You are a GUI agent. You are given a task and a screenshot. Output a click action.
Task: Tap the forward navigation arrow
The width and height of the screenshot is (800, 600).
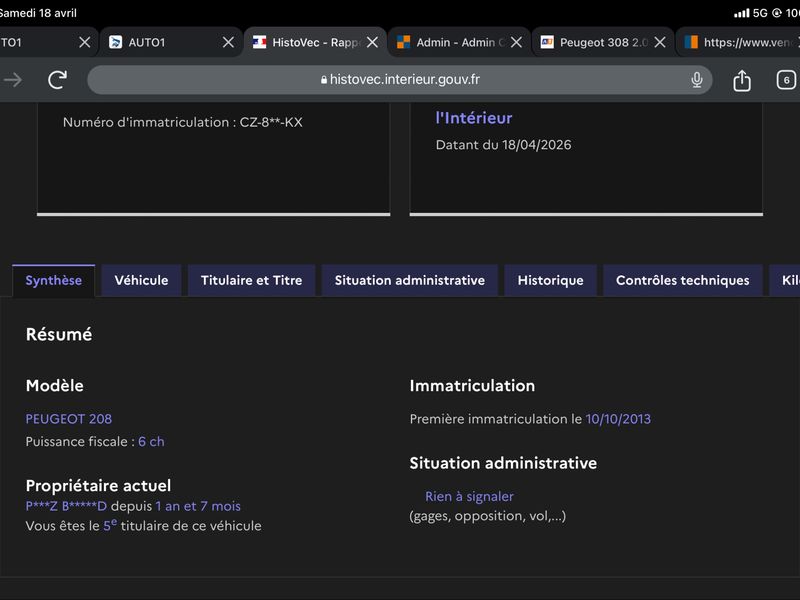coord(13,80)
